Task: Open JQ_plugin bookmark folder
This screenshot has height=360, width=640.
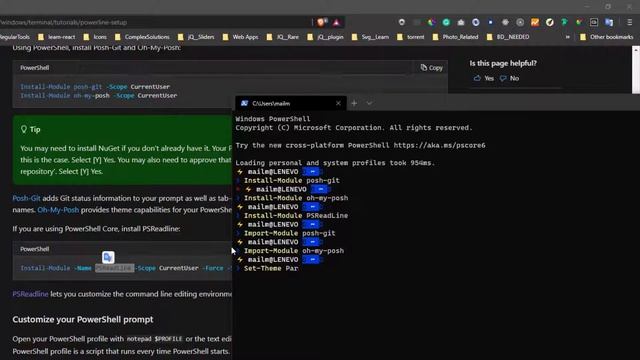Action: (x=325, y=37)
